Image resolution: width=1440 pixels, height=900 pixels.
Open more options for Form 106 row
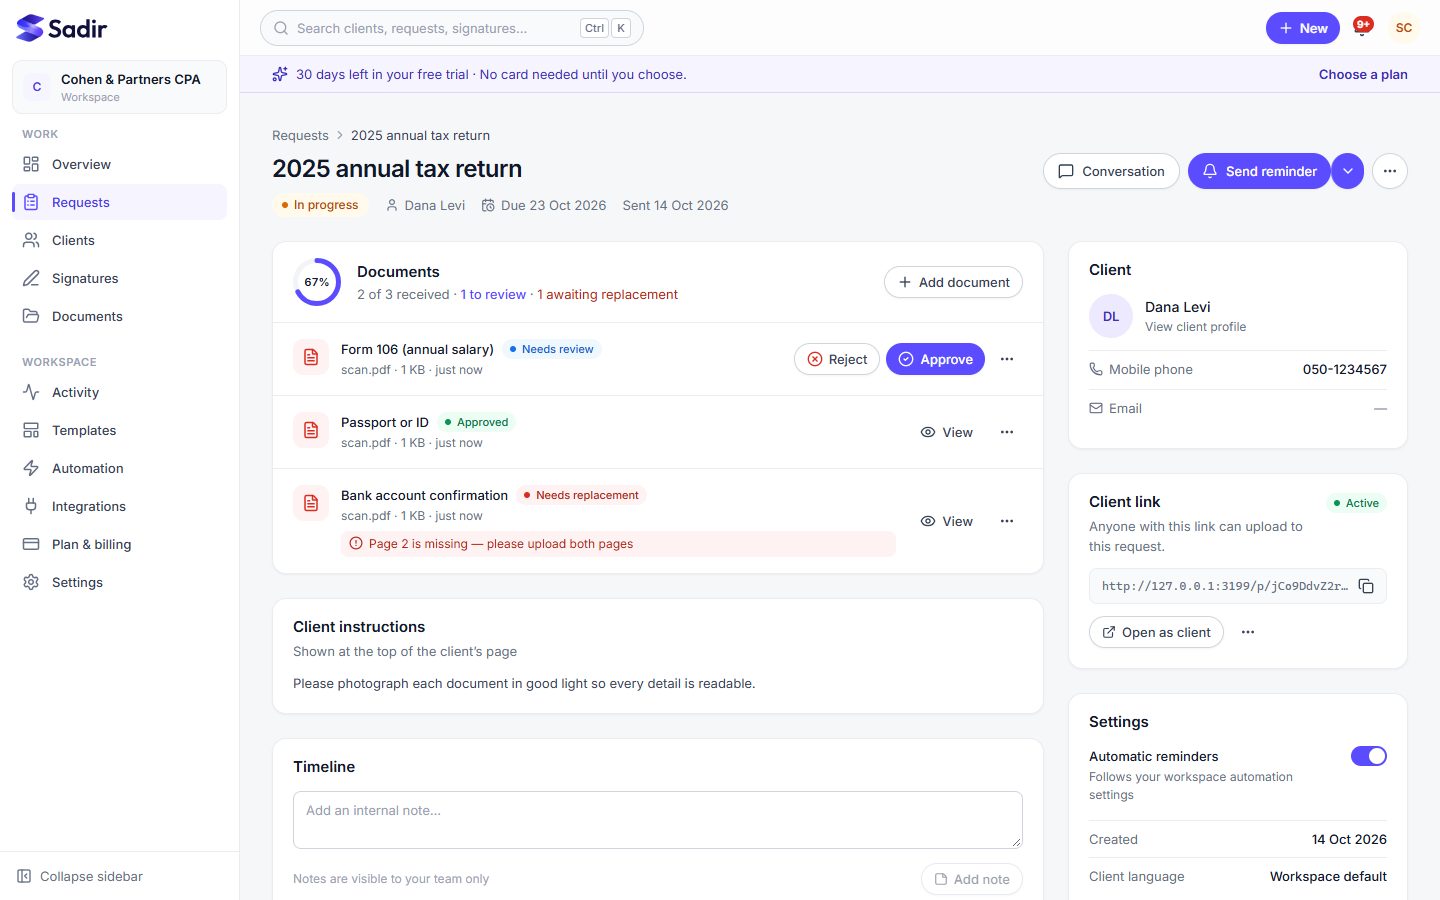tap(1007, 359)
